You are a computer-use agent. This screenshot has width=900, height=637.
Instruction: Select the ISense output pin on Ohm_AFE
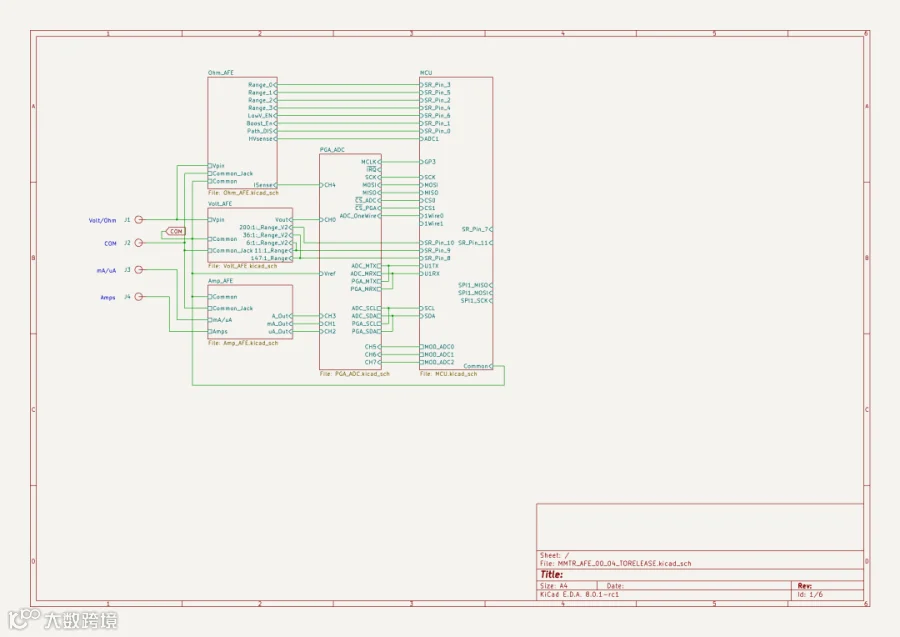265,185
